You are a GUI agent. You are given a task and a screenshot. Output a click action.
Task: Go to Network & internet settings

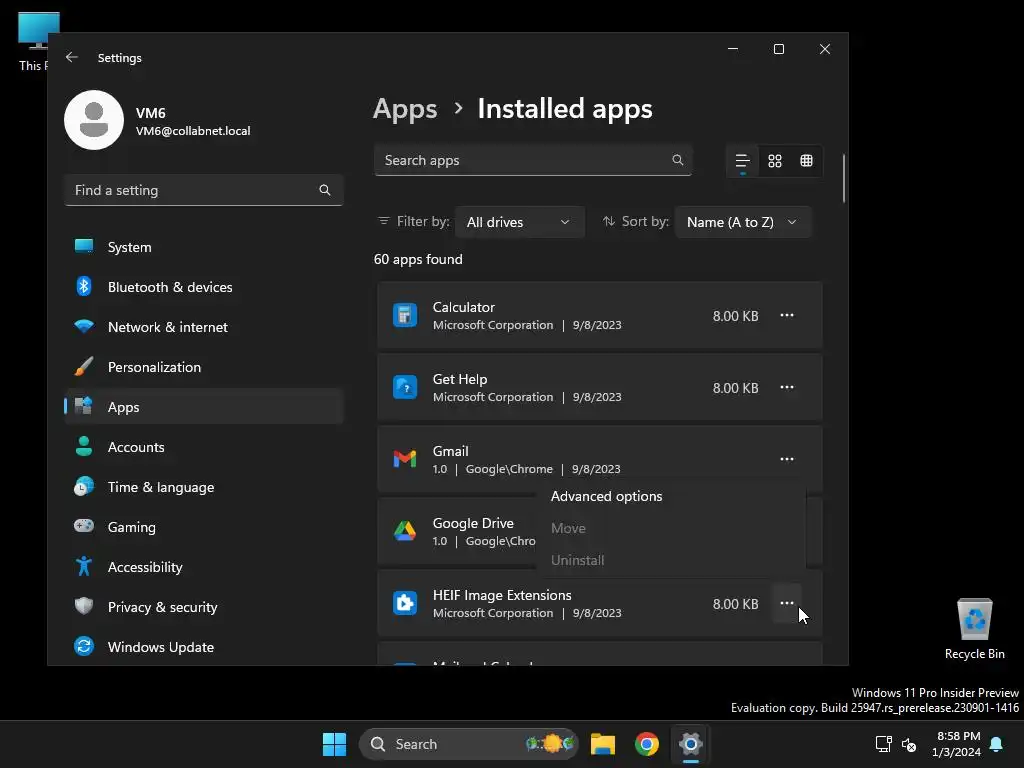204,327
